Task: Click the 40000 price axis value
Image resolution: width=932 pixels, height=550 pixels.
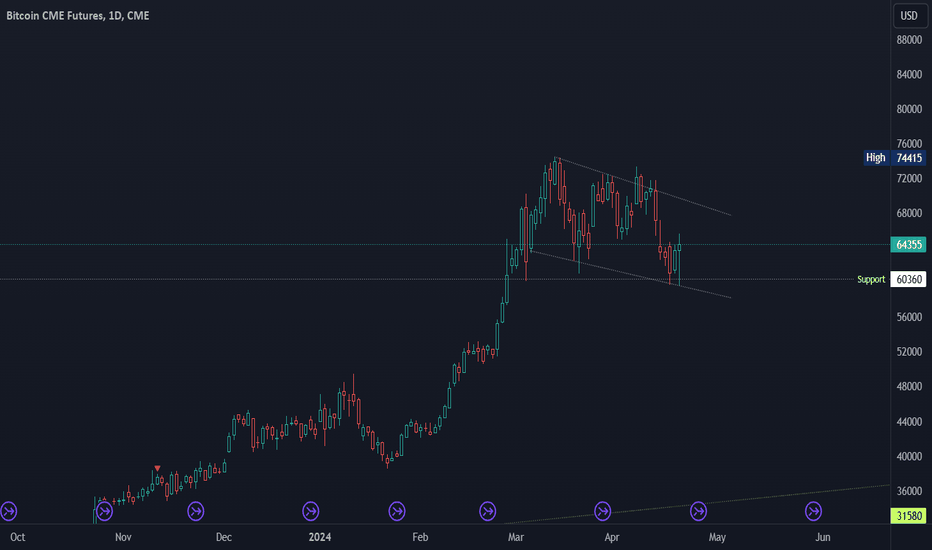Action: (909, 457)
